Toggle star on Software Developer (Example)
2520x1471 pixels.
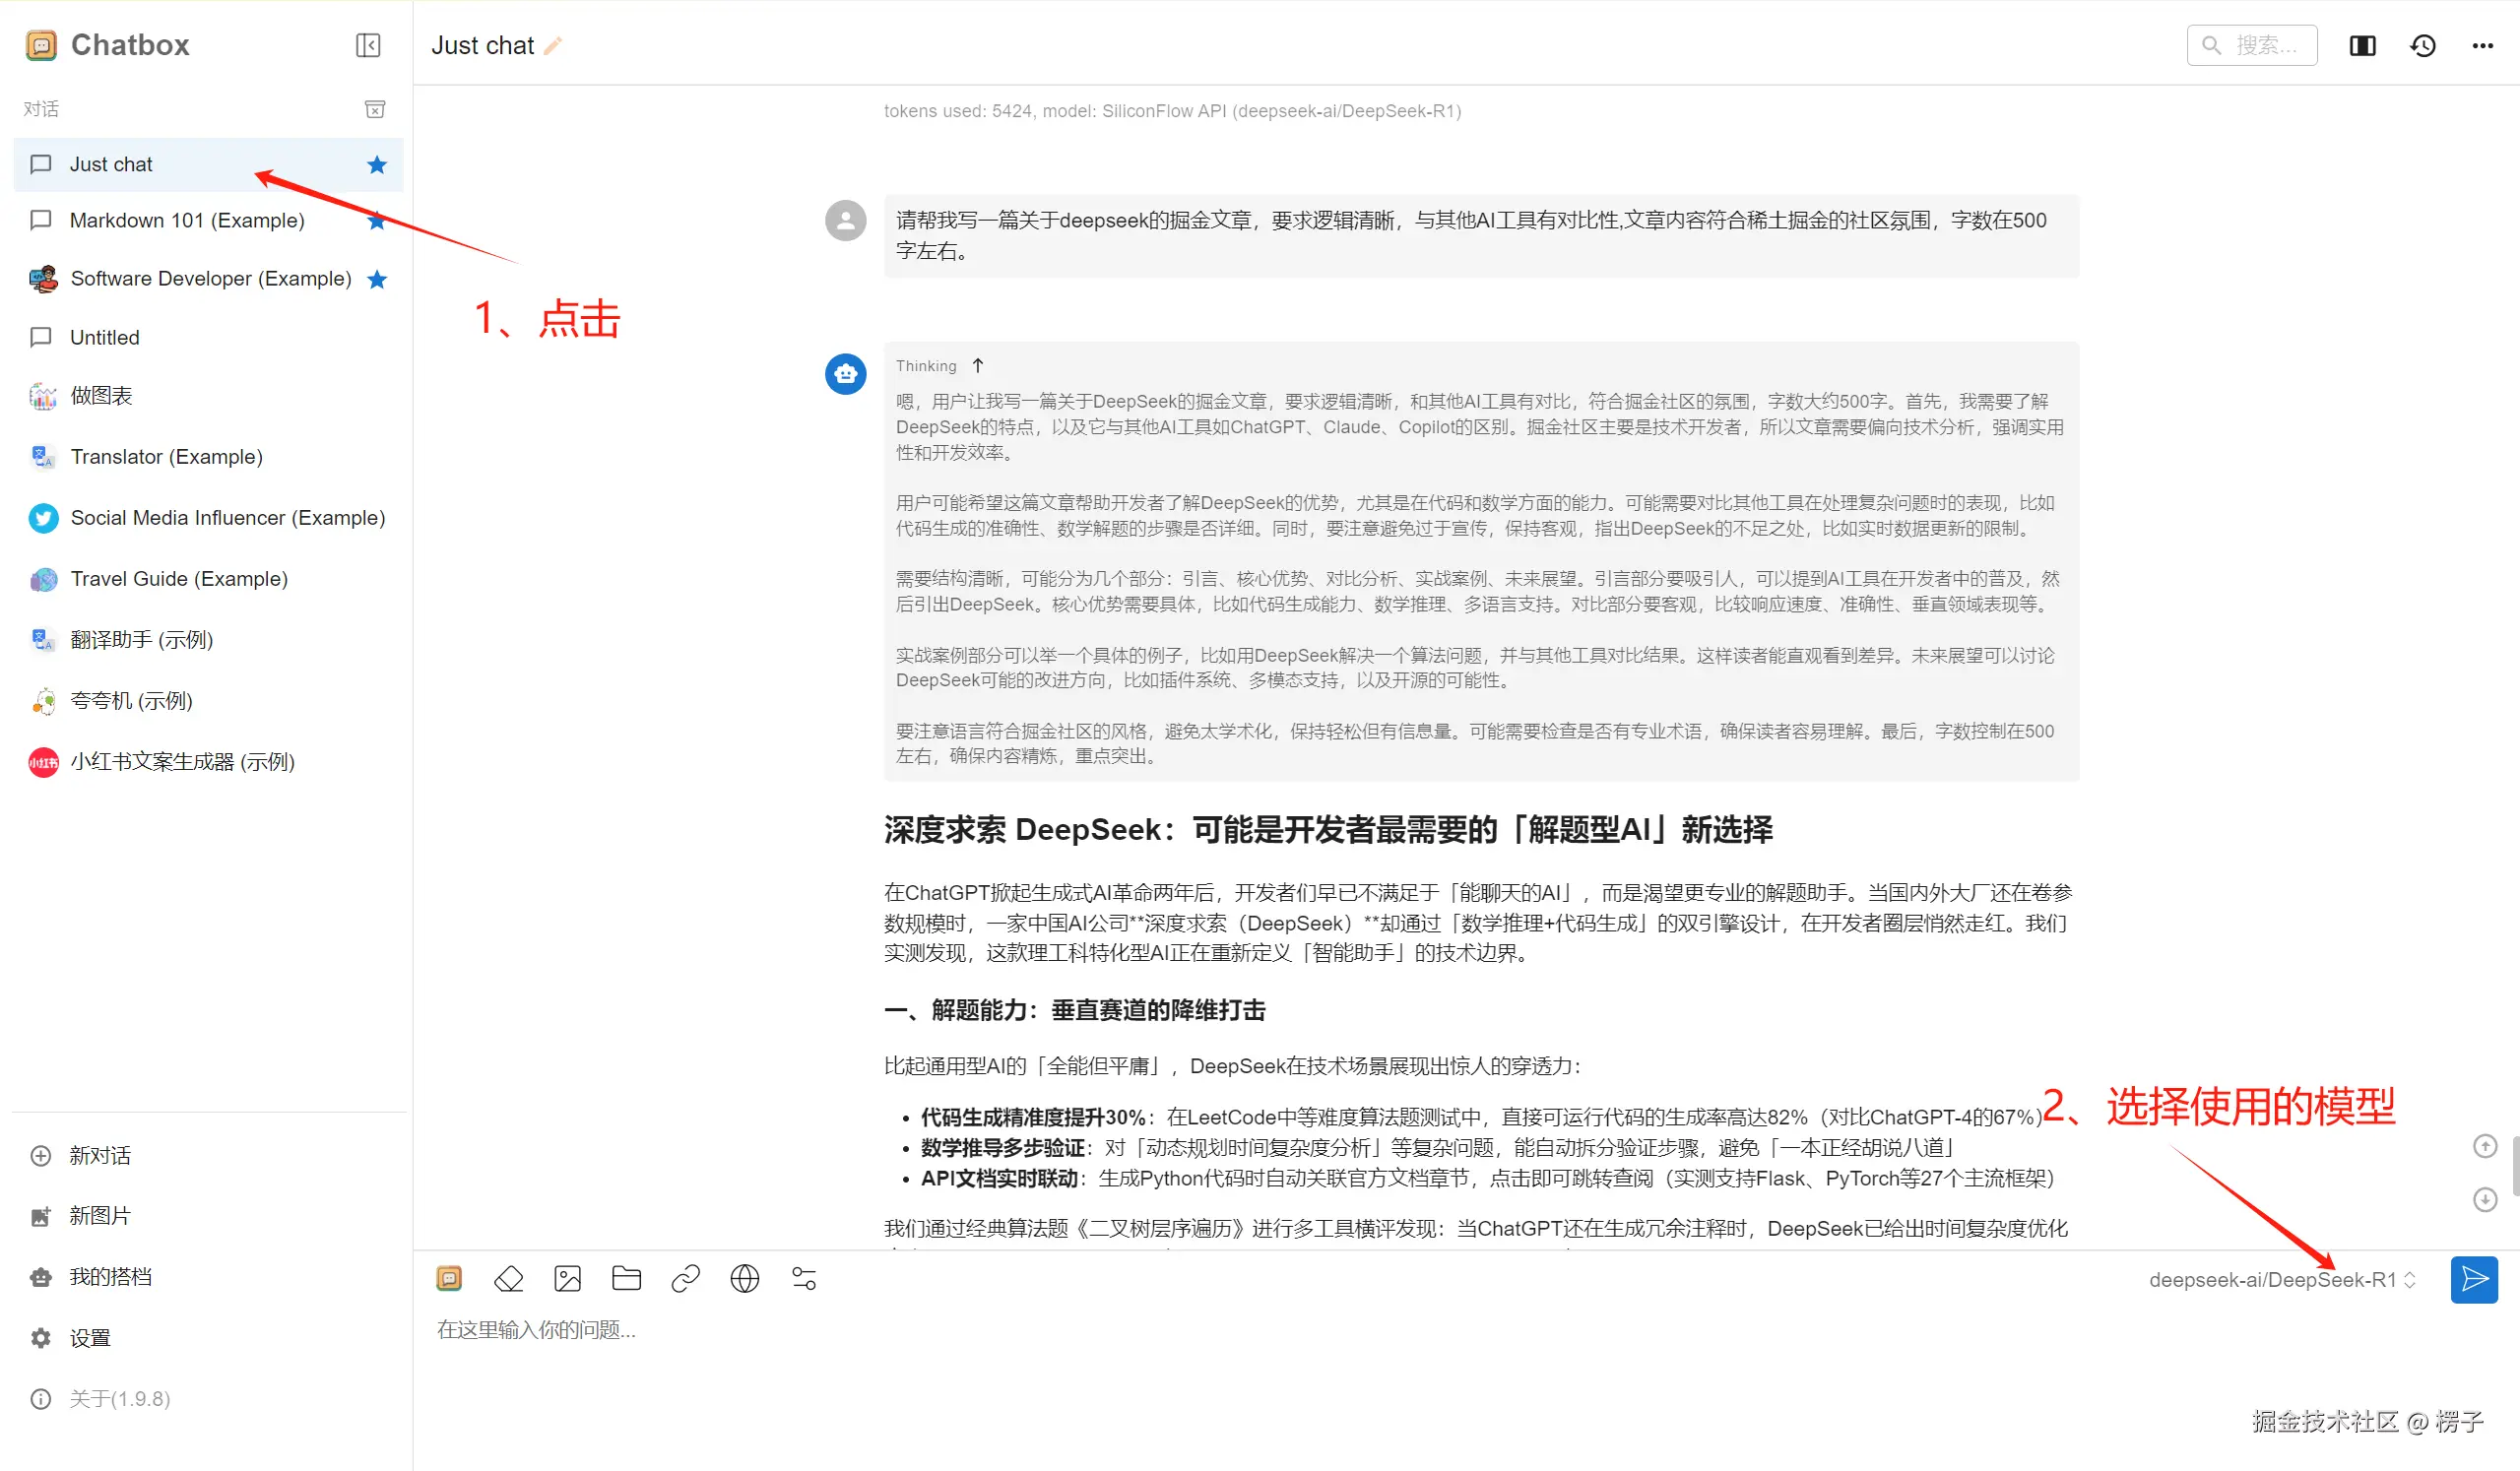pos(377,279)
